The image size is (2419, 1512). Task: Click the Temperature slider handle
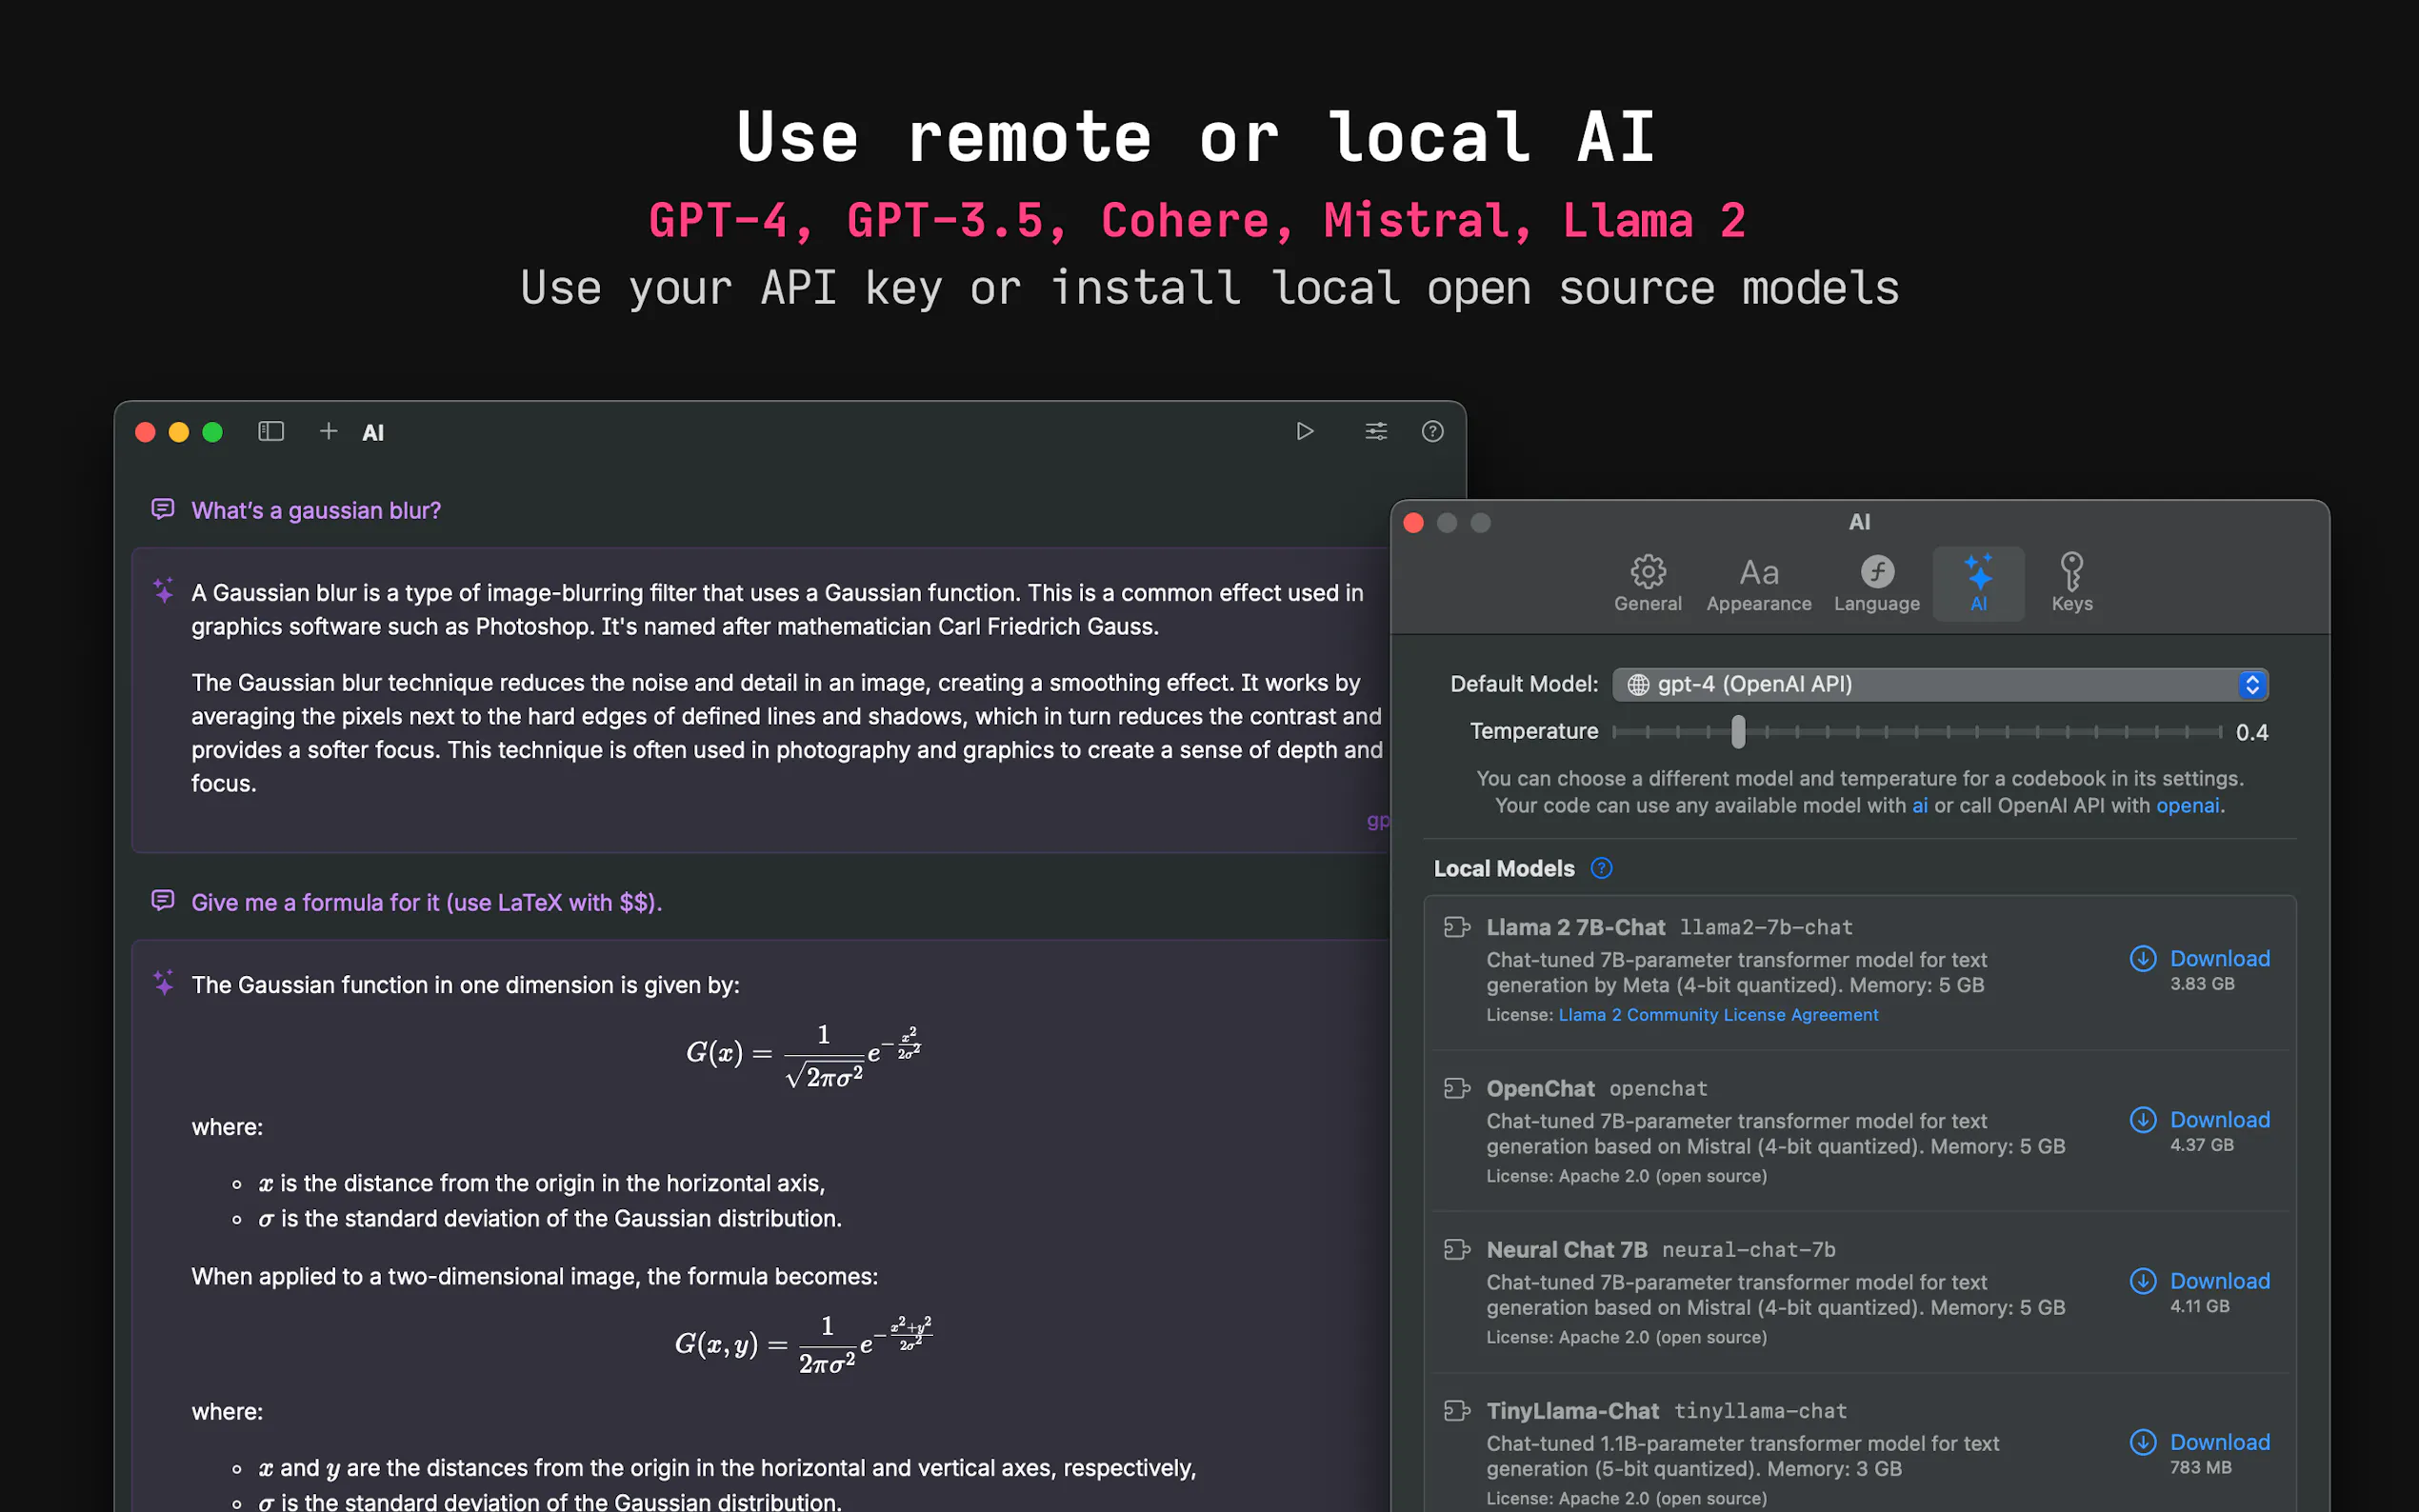pos(1738,732)
